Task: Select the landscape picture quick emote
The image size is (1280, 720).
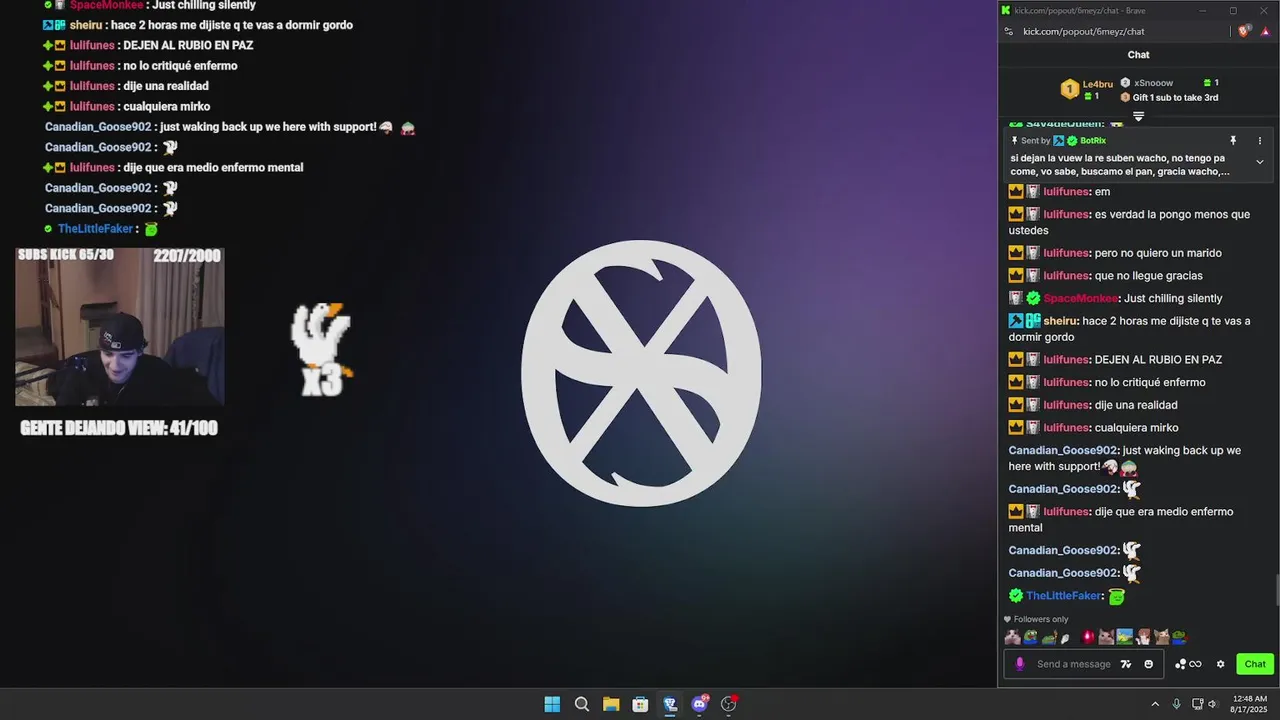Action: click(x=1125, y=637)
